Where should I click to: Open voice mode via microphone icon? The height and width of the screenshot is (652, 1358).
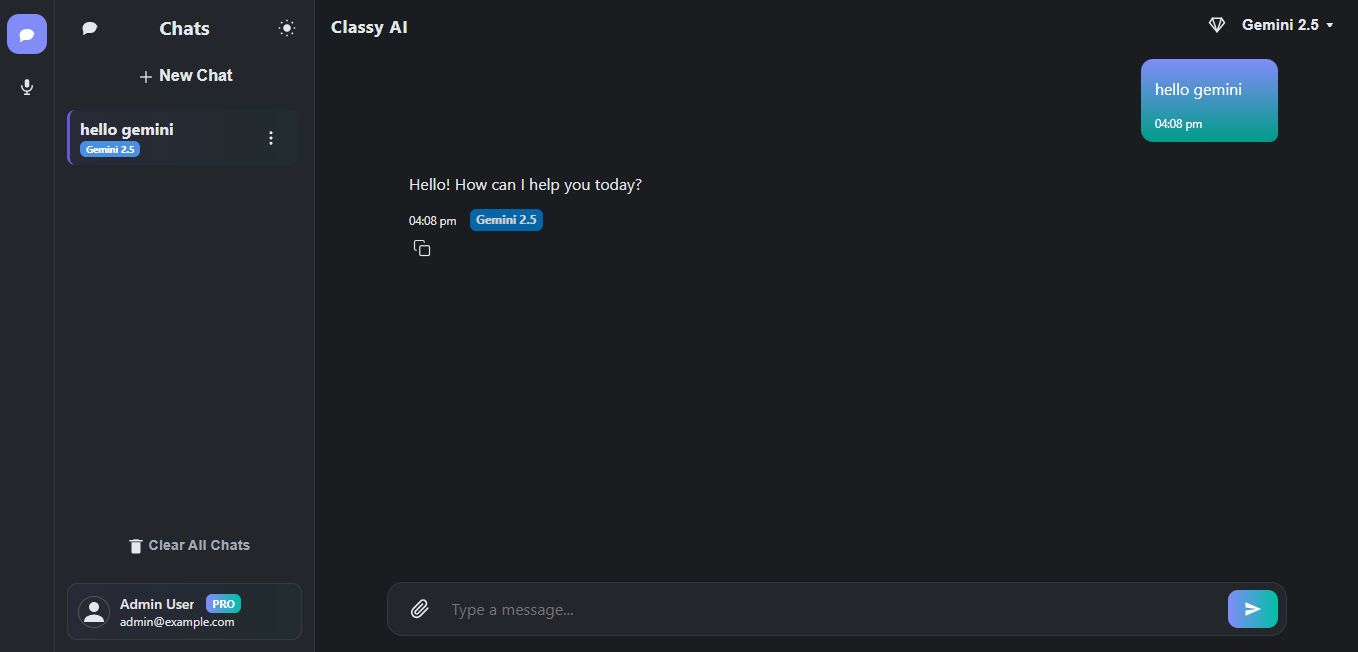[27, 87]
